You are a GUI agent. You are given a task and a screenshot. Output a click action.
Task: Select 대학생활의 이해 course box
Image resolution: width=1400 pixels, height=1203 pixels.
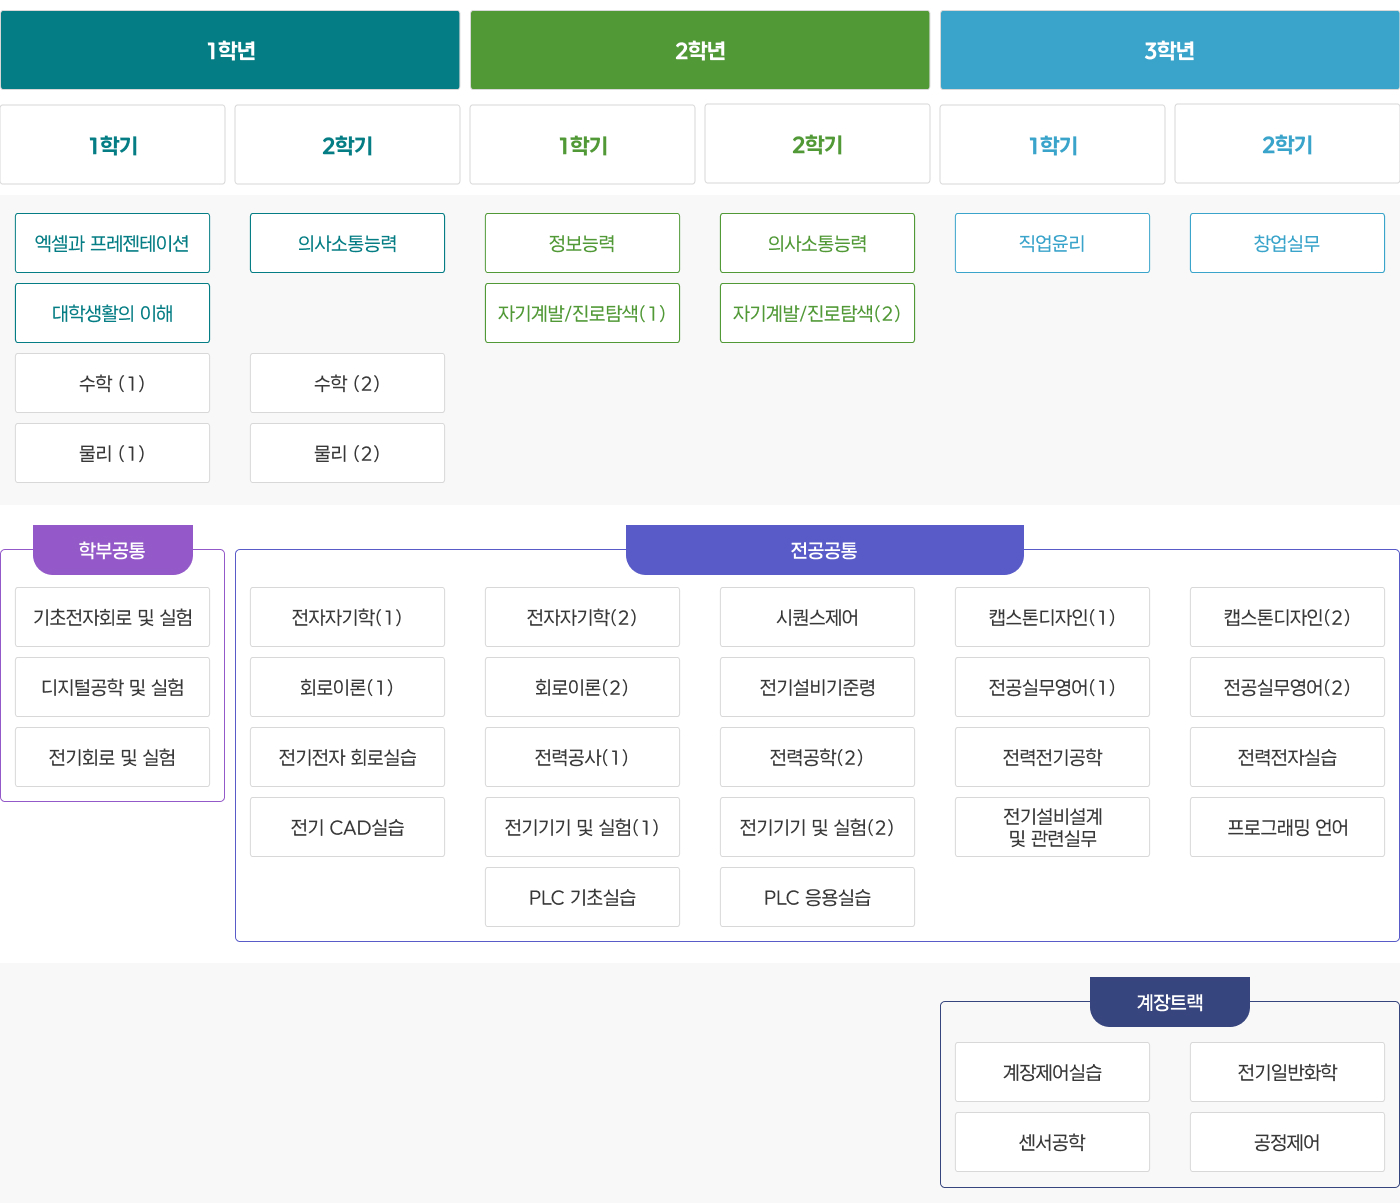point(112,313)
